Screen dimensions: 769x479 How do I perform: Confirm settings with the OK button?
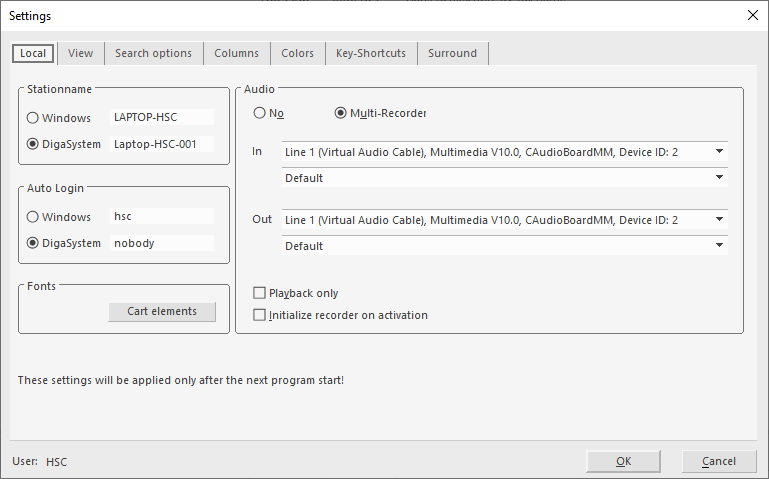click(623, 461)
